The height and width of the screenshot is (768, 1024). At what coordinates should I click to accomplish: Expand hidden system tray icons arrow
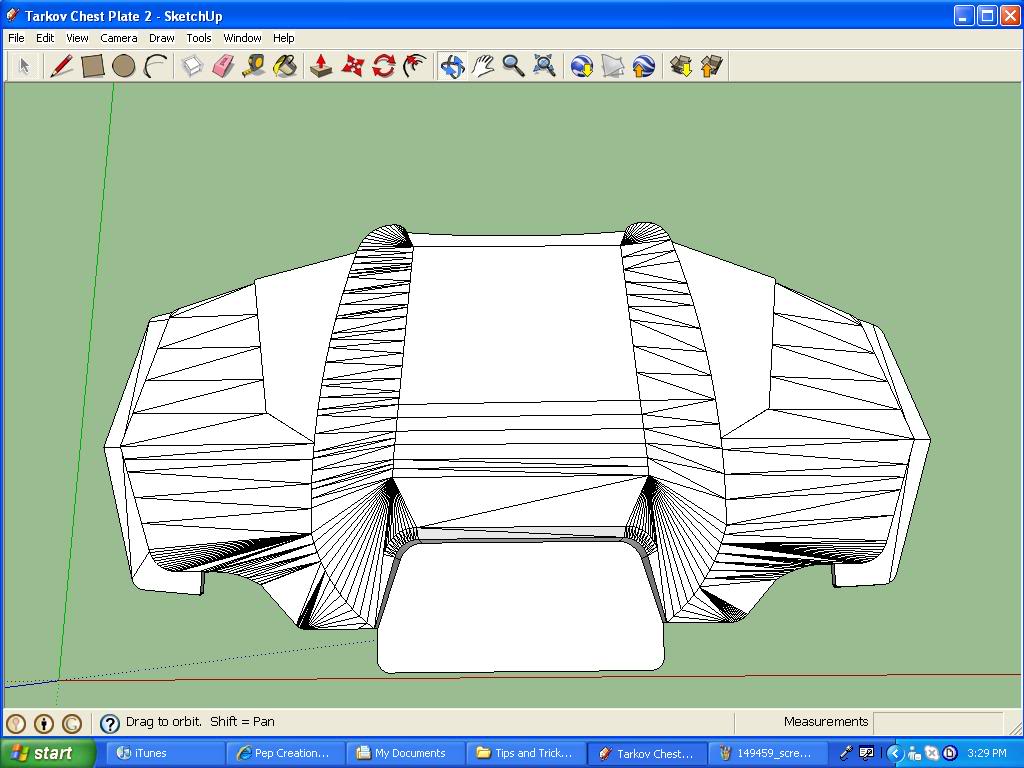point(895,753)
